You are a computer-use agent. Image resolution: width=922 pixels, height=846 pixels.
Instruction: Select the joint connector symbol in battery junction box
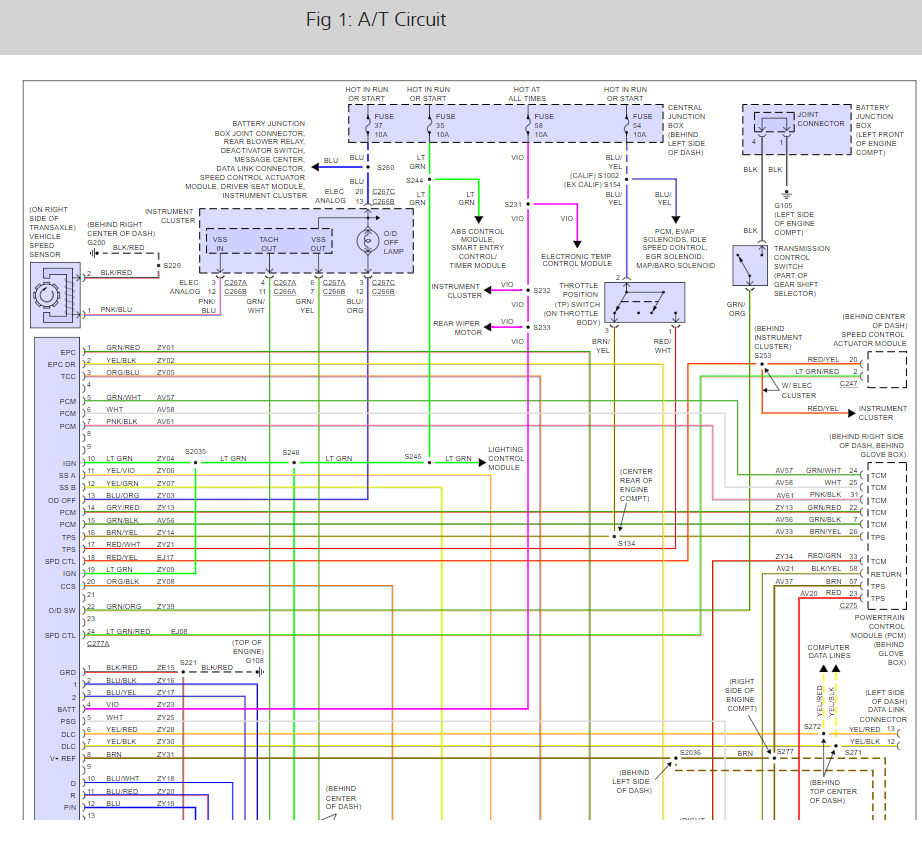click(774, 123)
